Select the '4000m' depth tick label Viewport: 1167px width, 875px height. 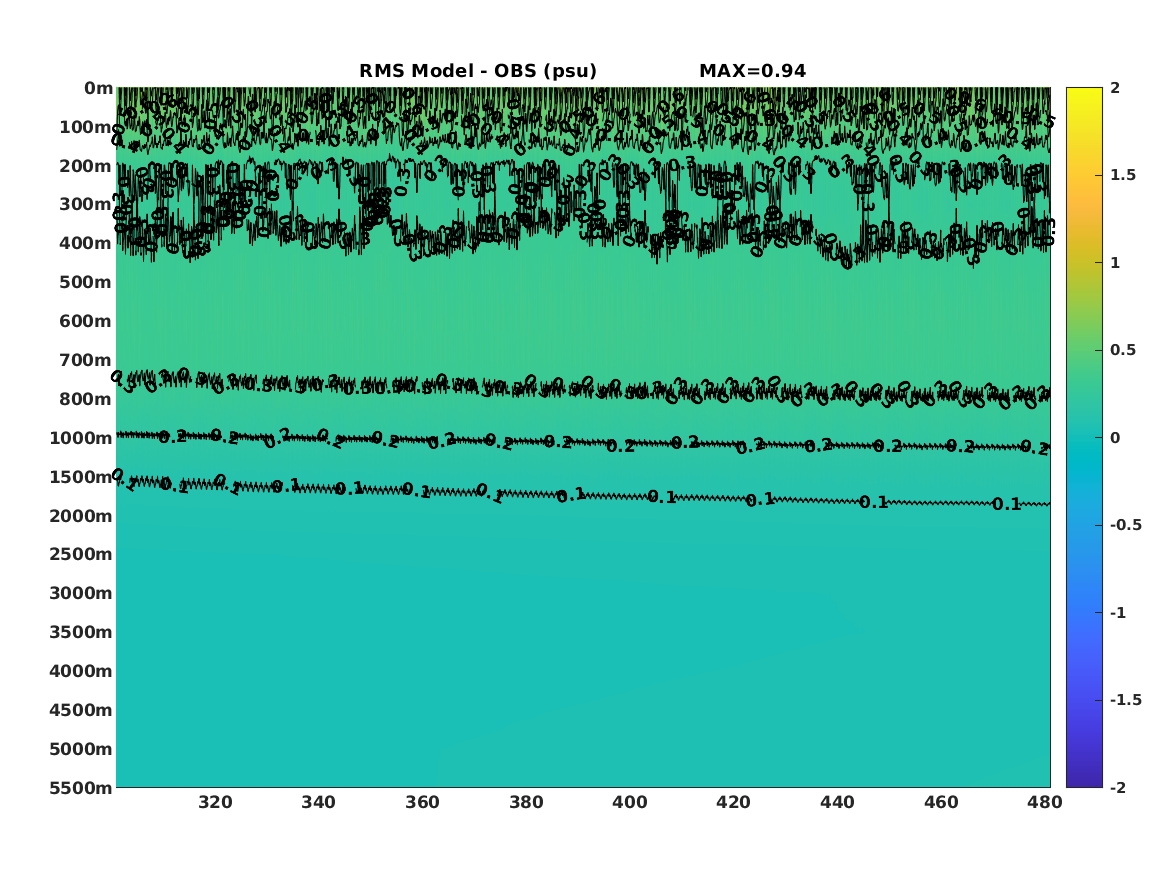pos(81,671)
